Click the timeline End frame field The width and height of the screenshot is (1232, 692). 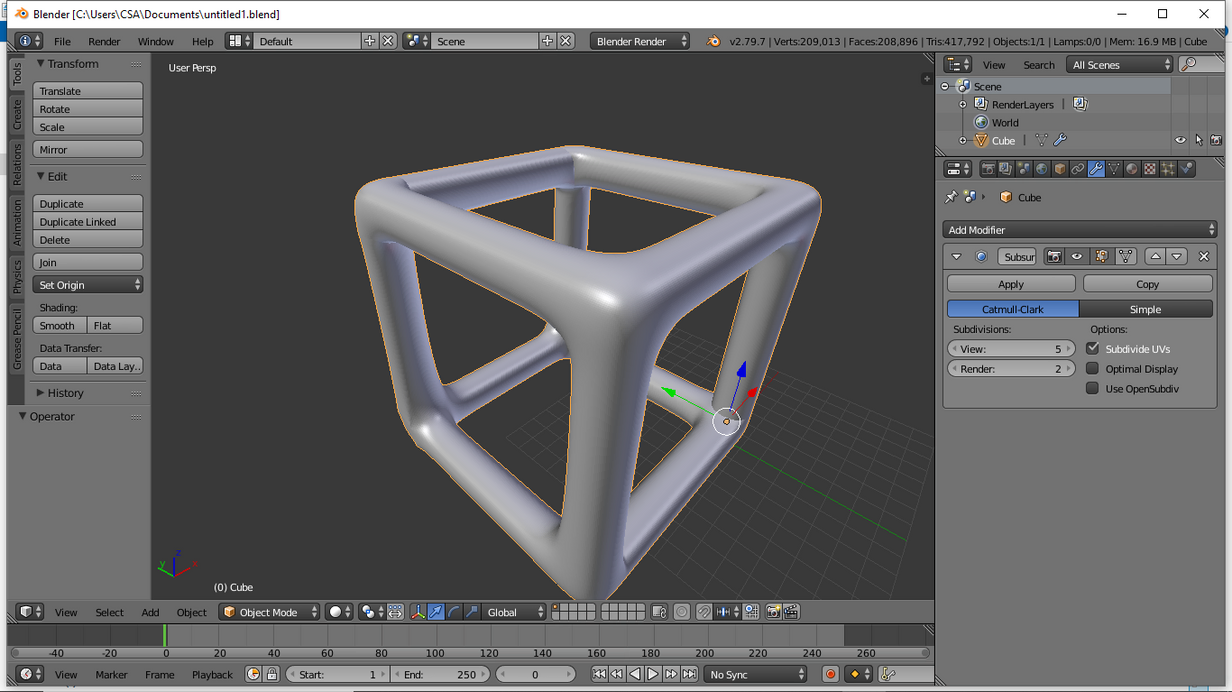coord(440,675)
